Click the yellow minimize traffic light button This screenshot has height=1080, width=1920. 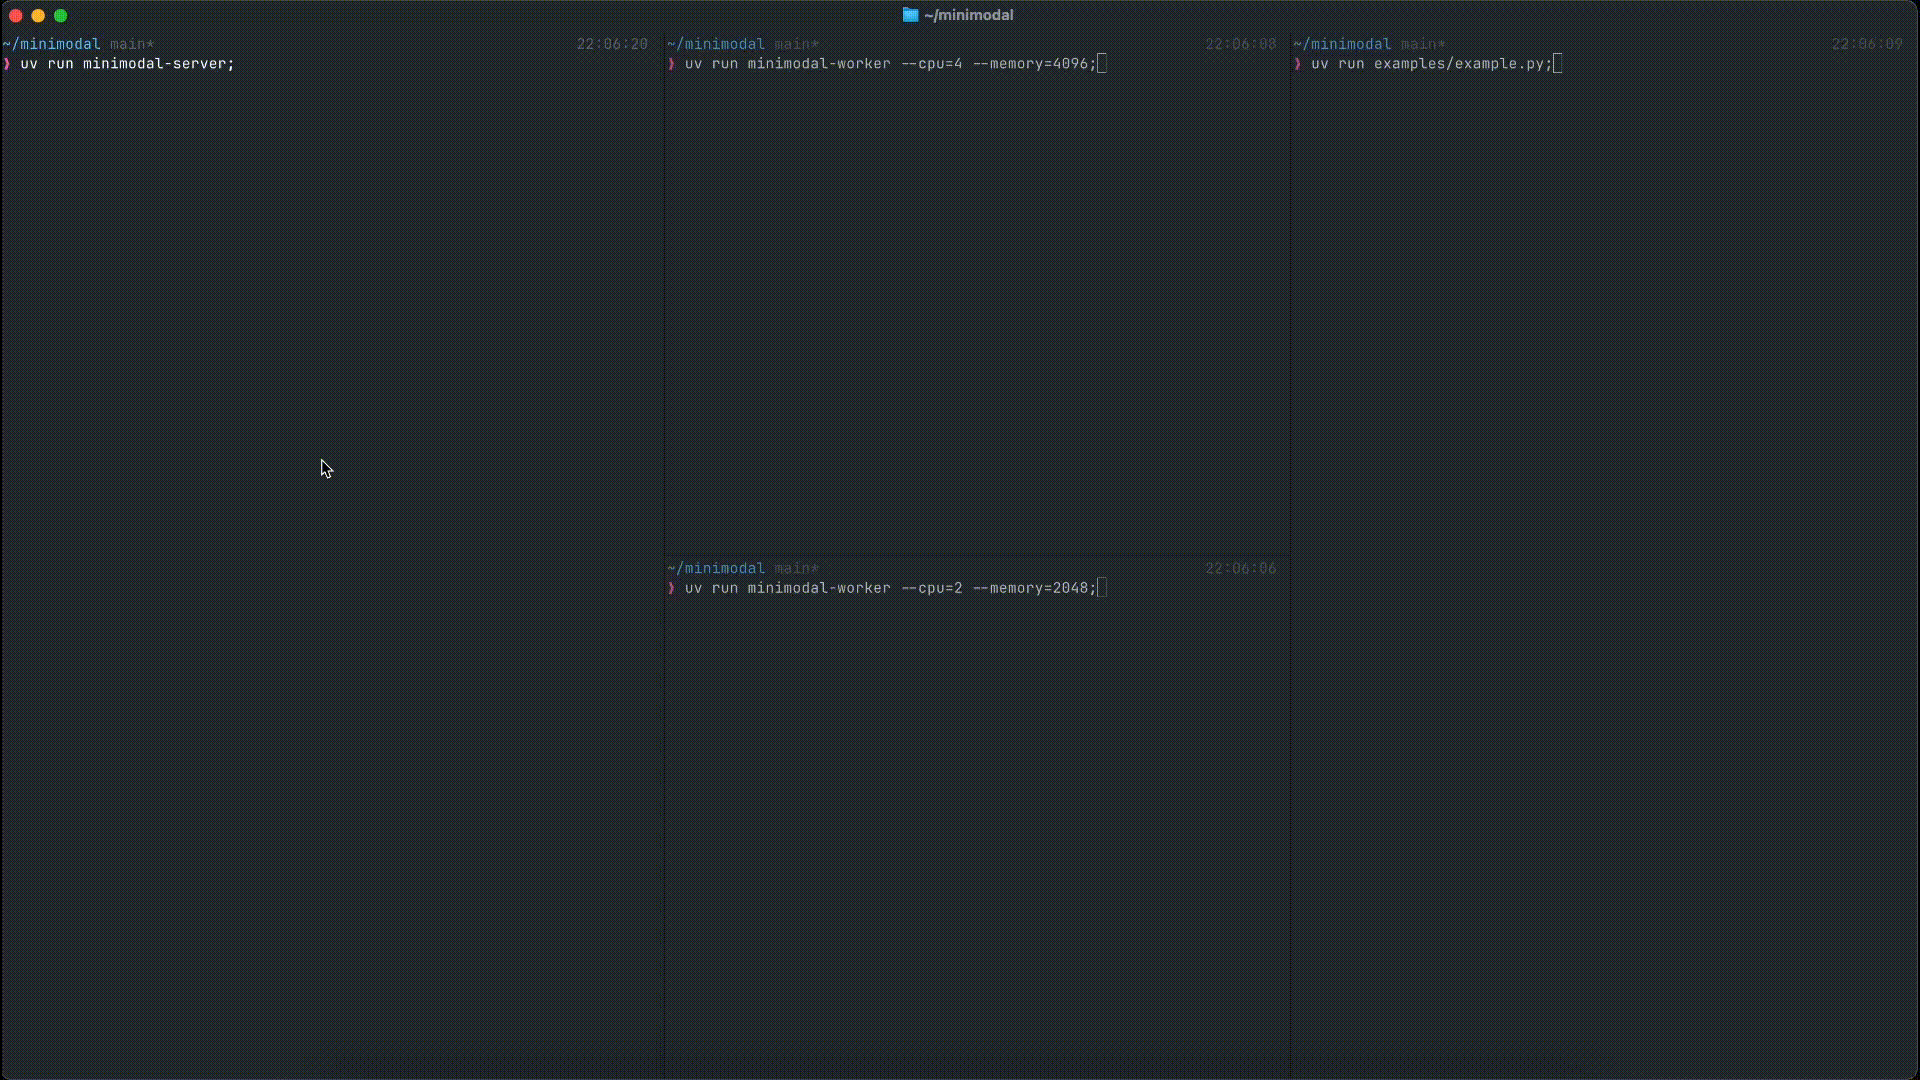38,15
